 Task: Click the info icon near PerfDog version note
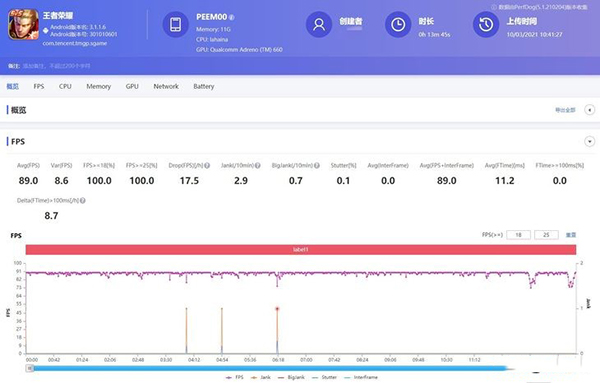(x=494, y=7)
